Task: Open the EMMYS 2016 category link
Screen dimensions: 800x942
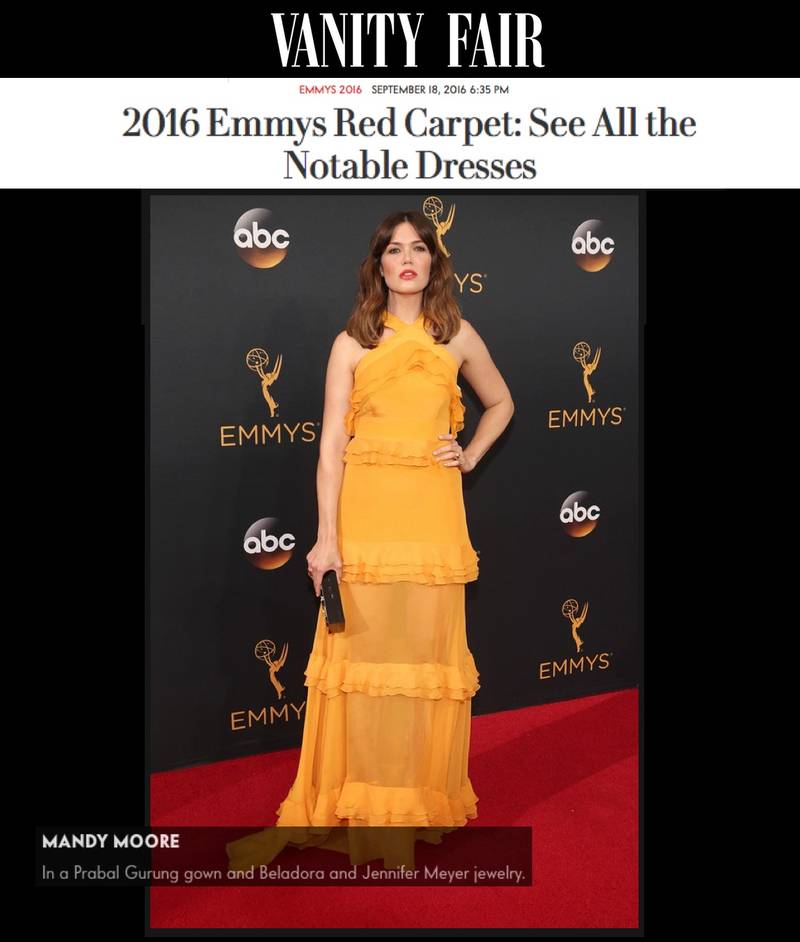Action: [x=330, y=90]
